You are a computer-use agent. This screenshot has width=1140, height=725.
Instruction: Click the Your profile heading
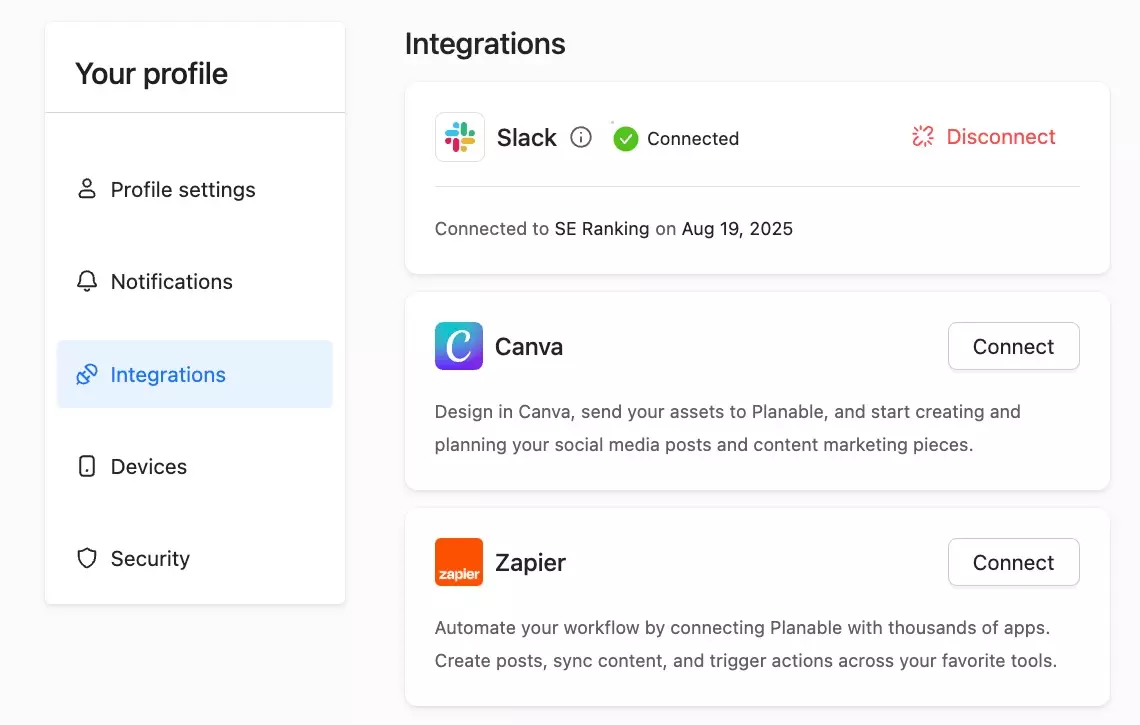click(x=151, y=73)
